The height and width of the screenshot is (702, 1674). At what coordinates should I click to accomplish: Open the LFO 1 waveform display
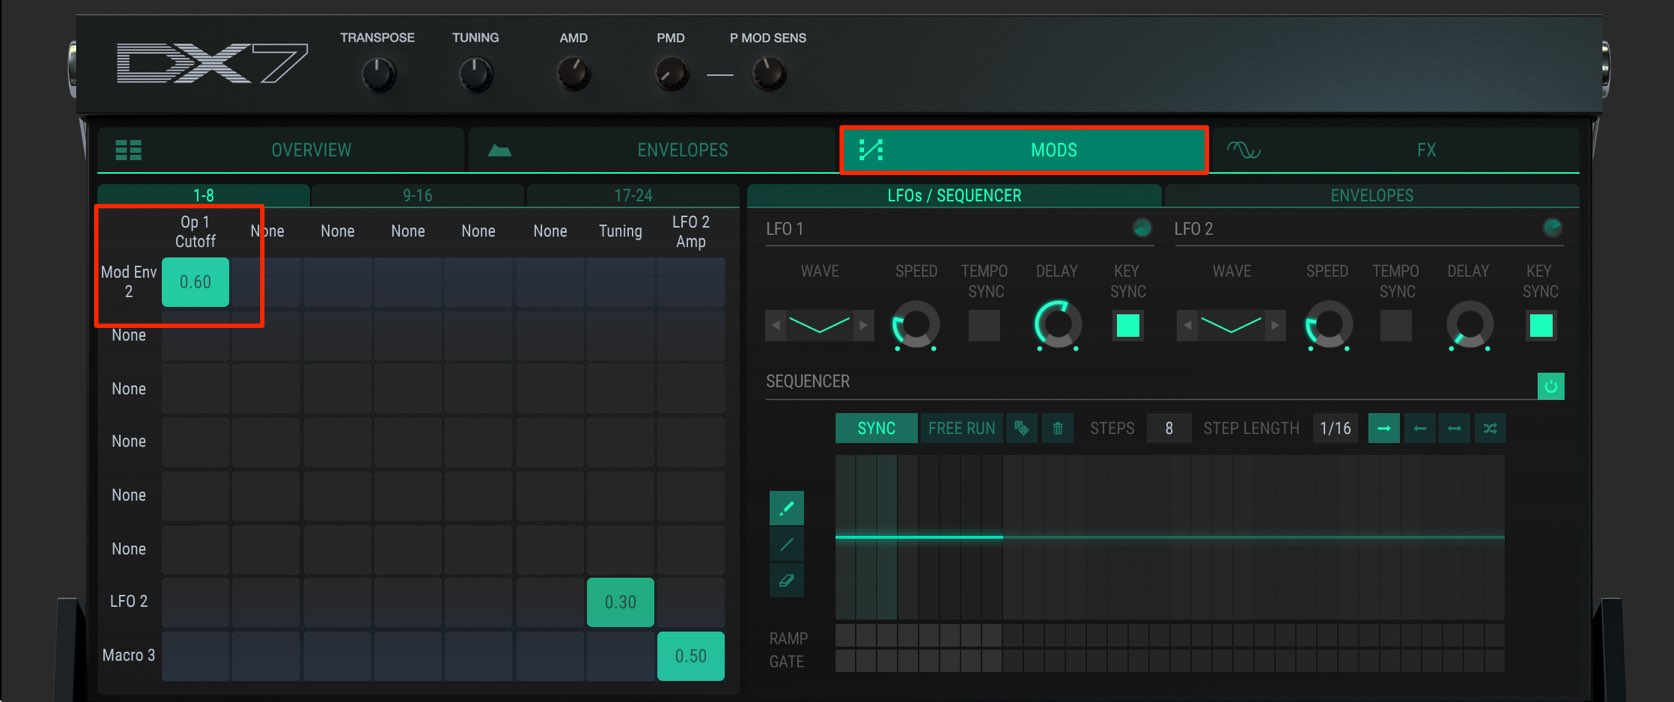point(819,325)
